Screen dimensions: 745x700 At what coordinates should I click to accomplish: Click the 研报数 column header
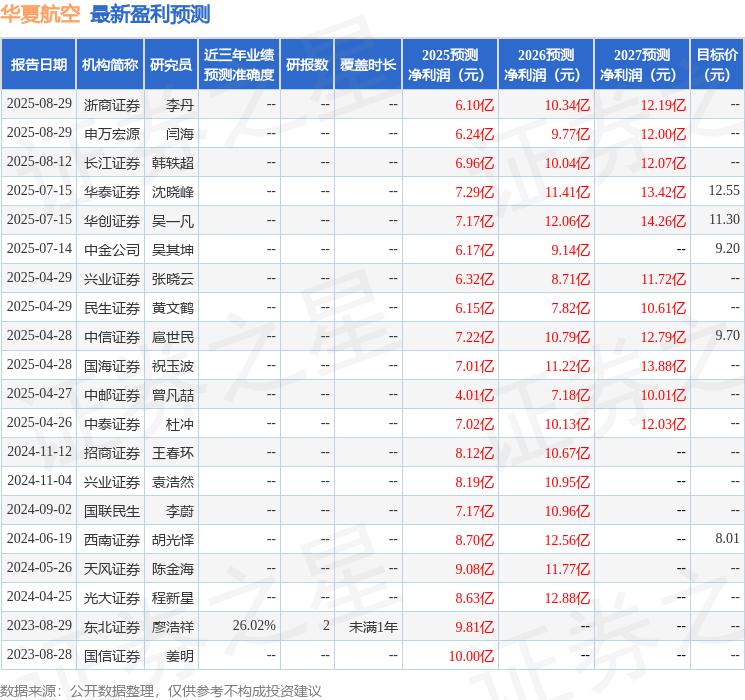(307, 65)
